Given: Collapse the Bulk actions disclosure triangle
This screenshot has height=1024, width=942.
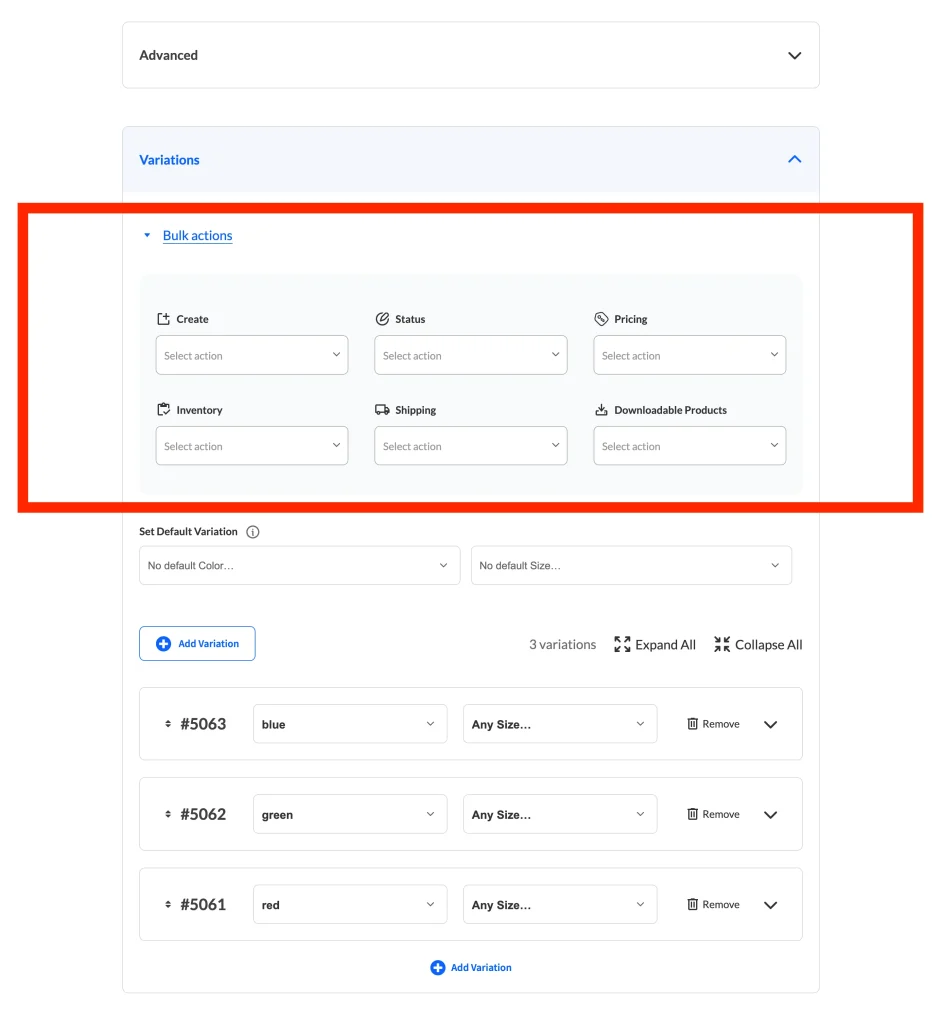Looking at the screenshot, I should (147, 236).
